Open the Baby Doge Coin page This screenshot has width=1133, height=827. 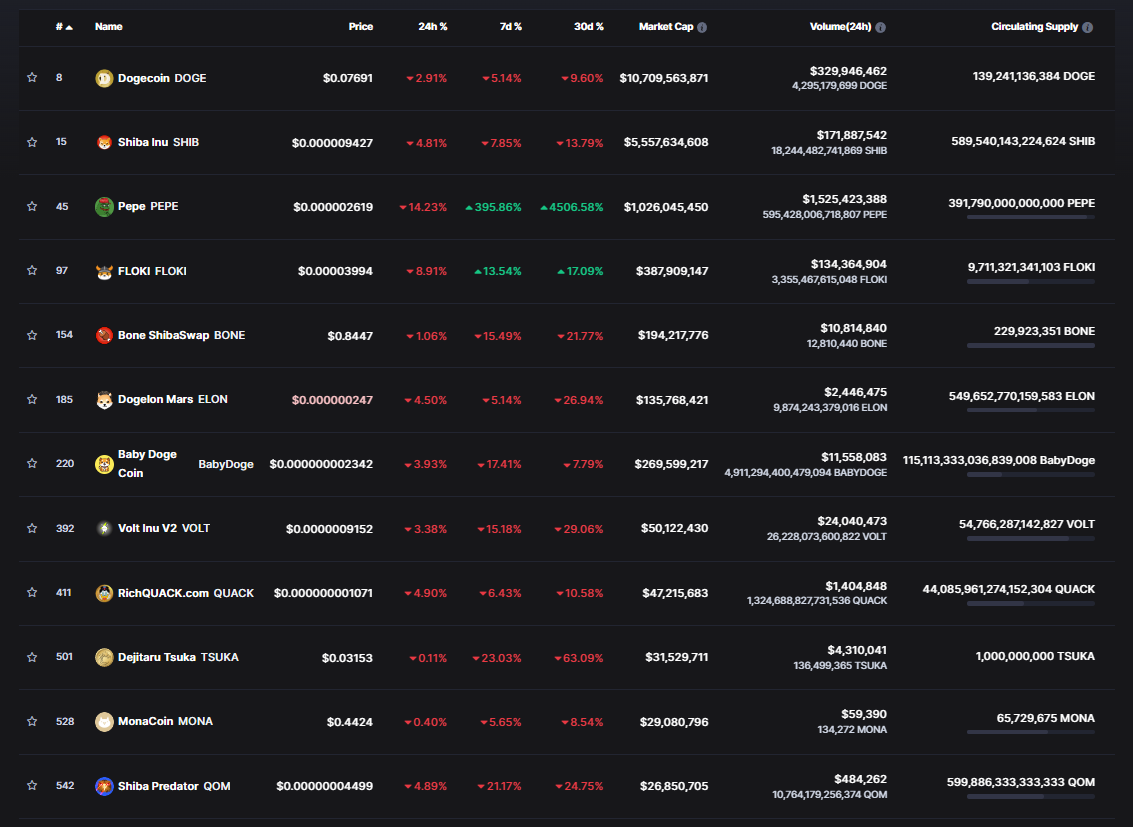[x=186, y=464]
